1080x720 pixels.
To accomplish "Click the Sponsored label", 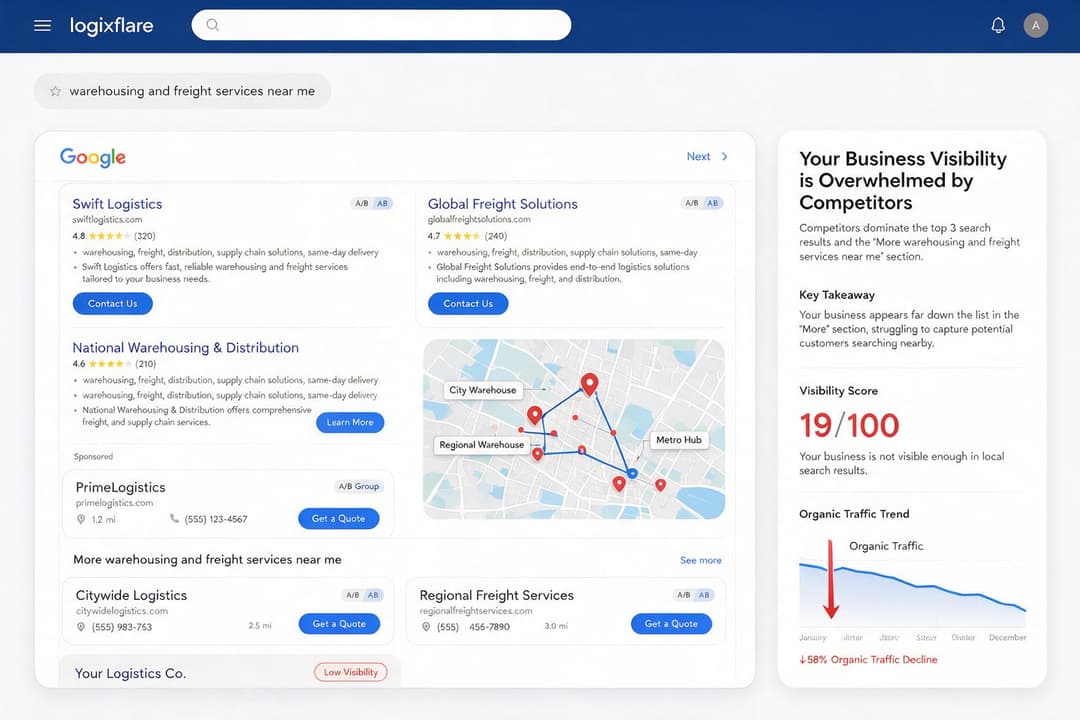I will [x=93, y=457].
